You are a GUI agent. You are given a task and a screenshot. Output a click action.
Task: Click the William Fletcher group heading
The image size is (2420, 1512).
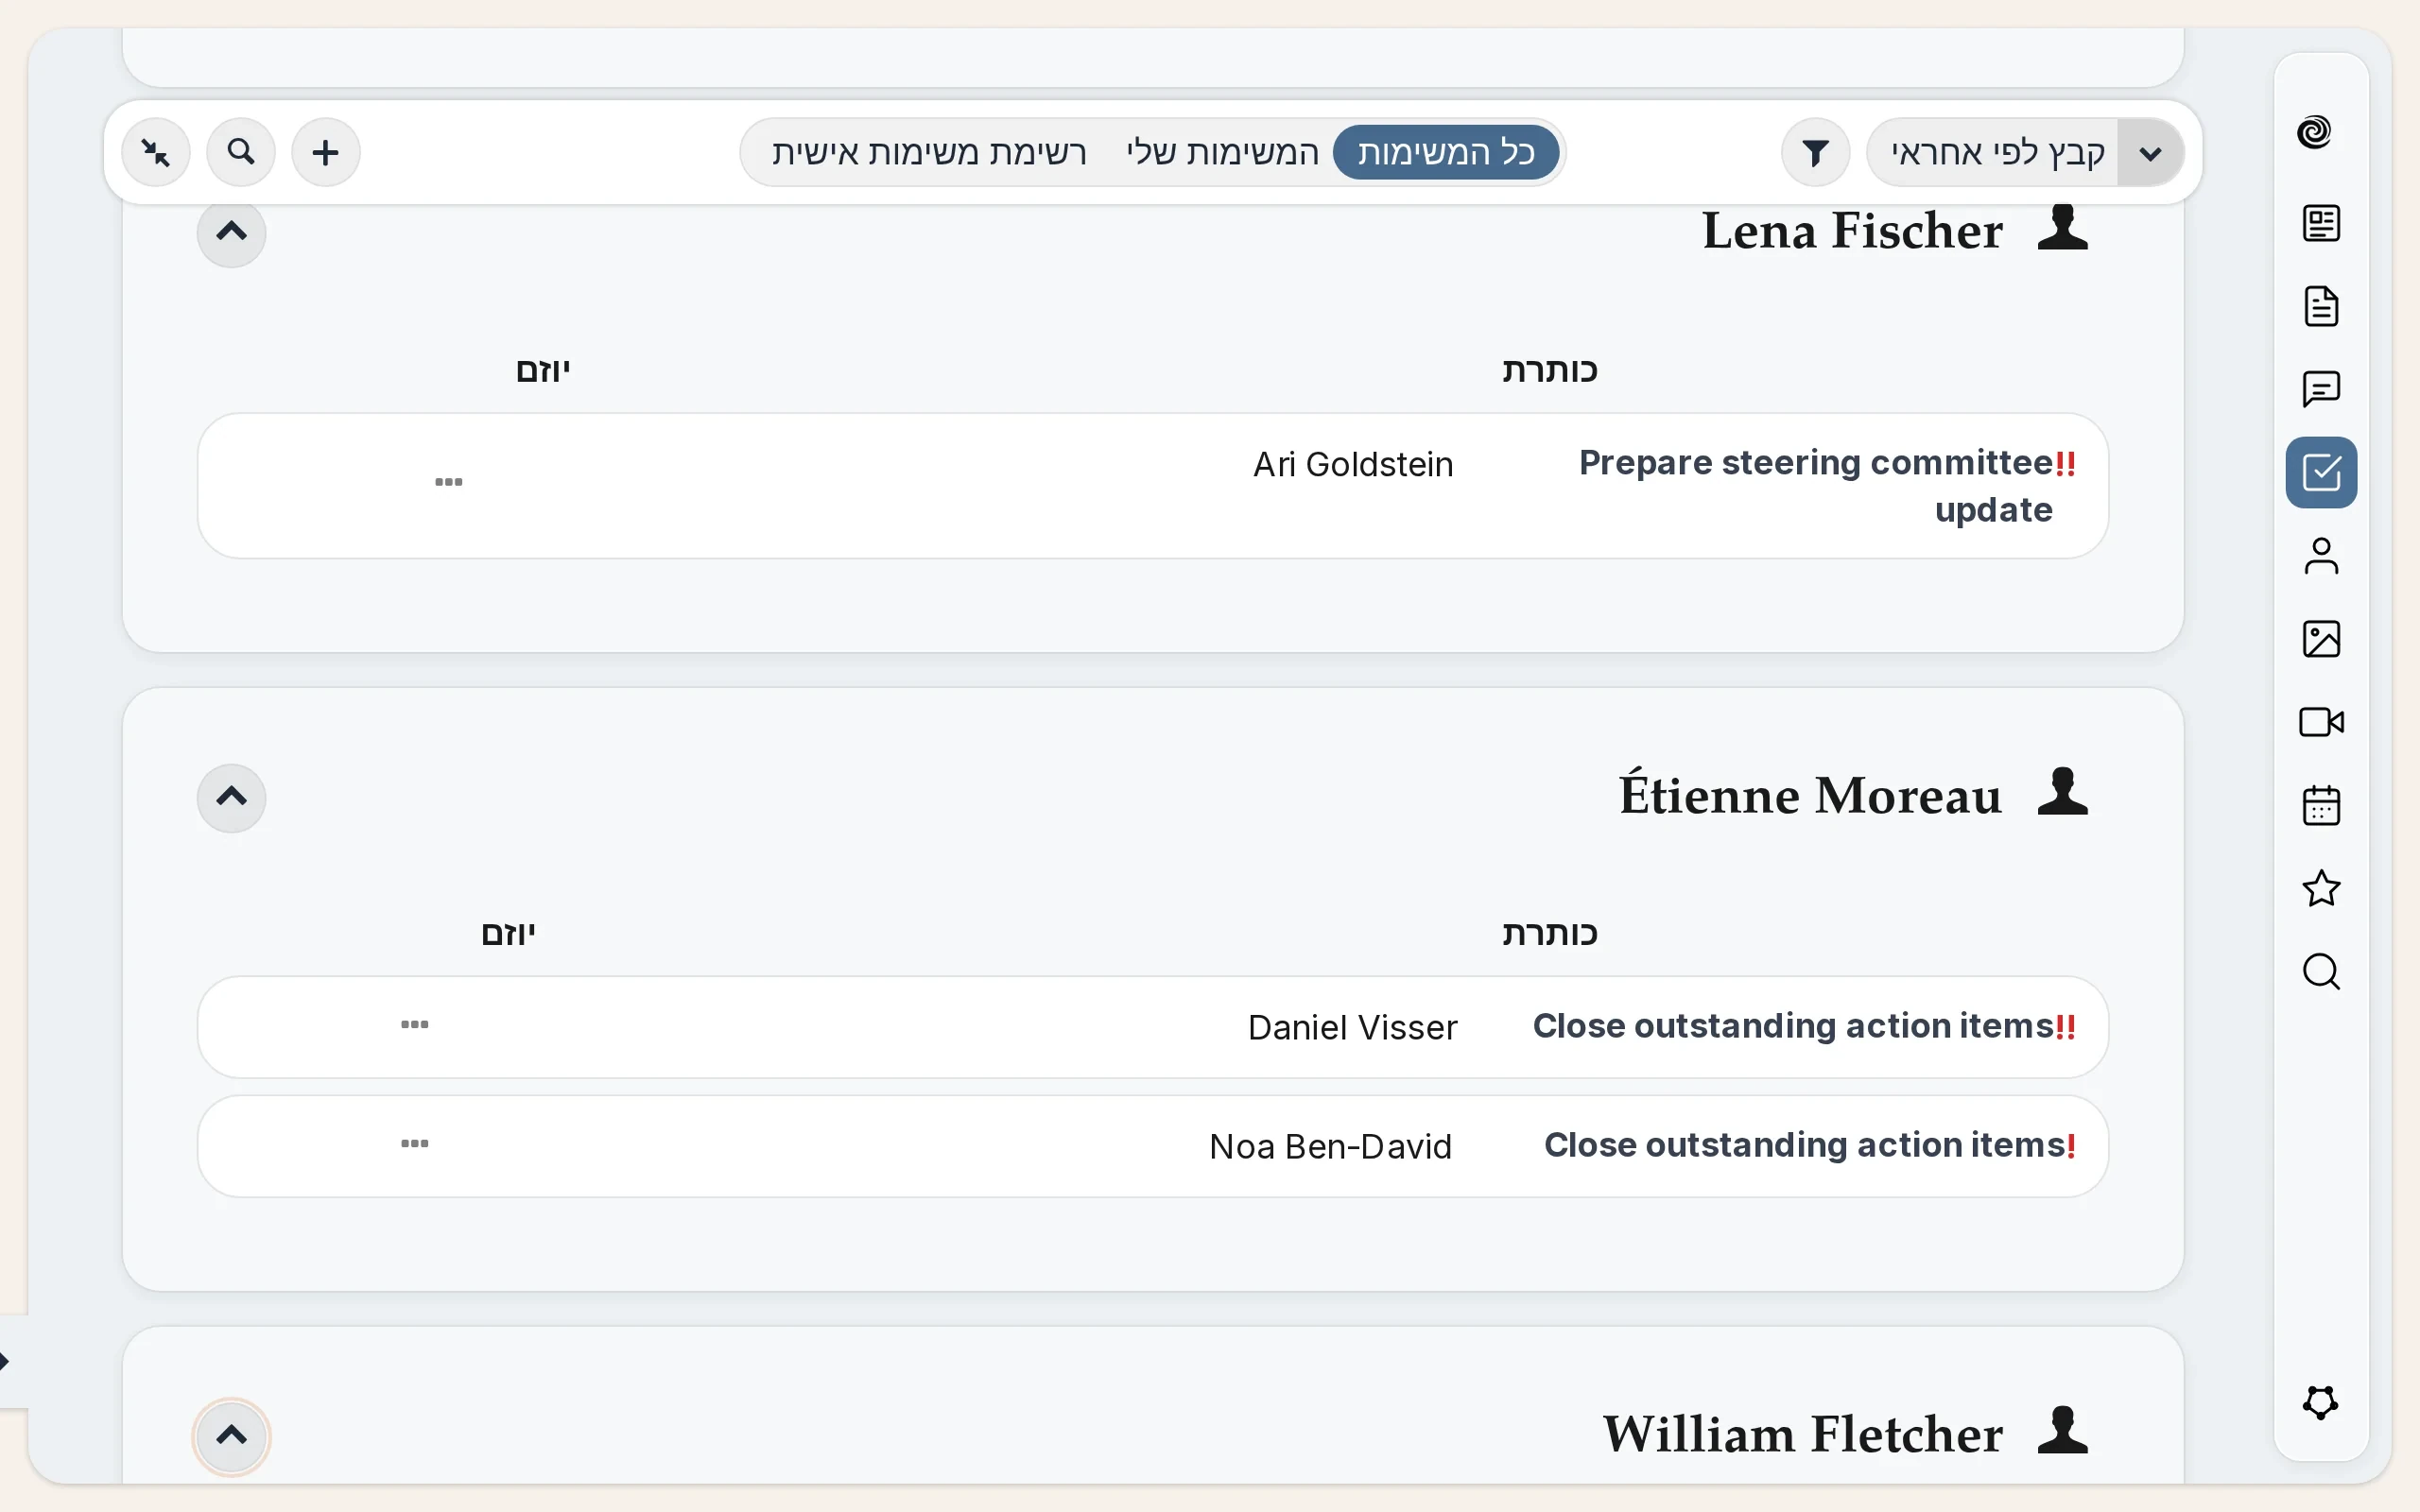point(1803,1434)
